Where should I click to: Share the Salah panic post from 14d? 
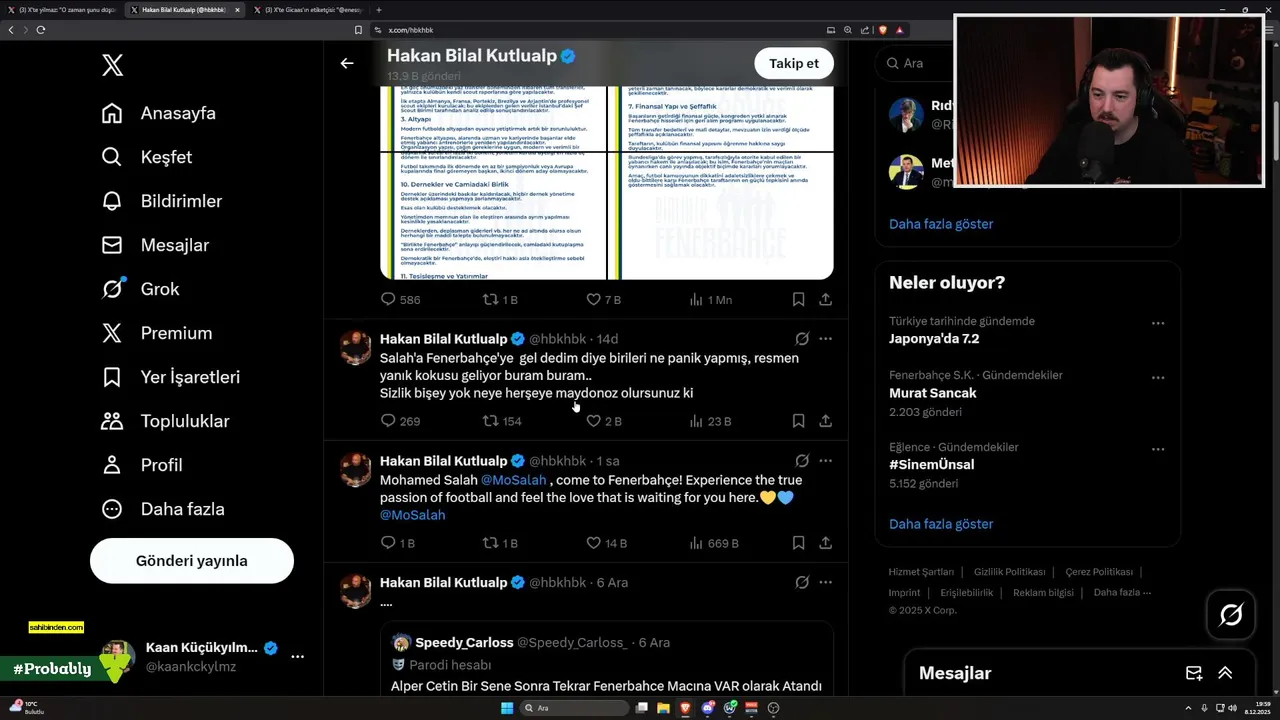825,421
